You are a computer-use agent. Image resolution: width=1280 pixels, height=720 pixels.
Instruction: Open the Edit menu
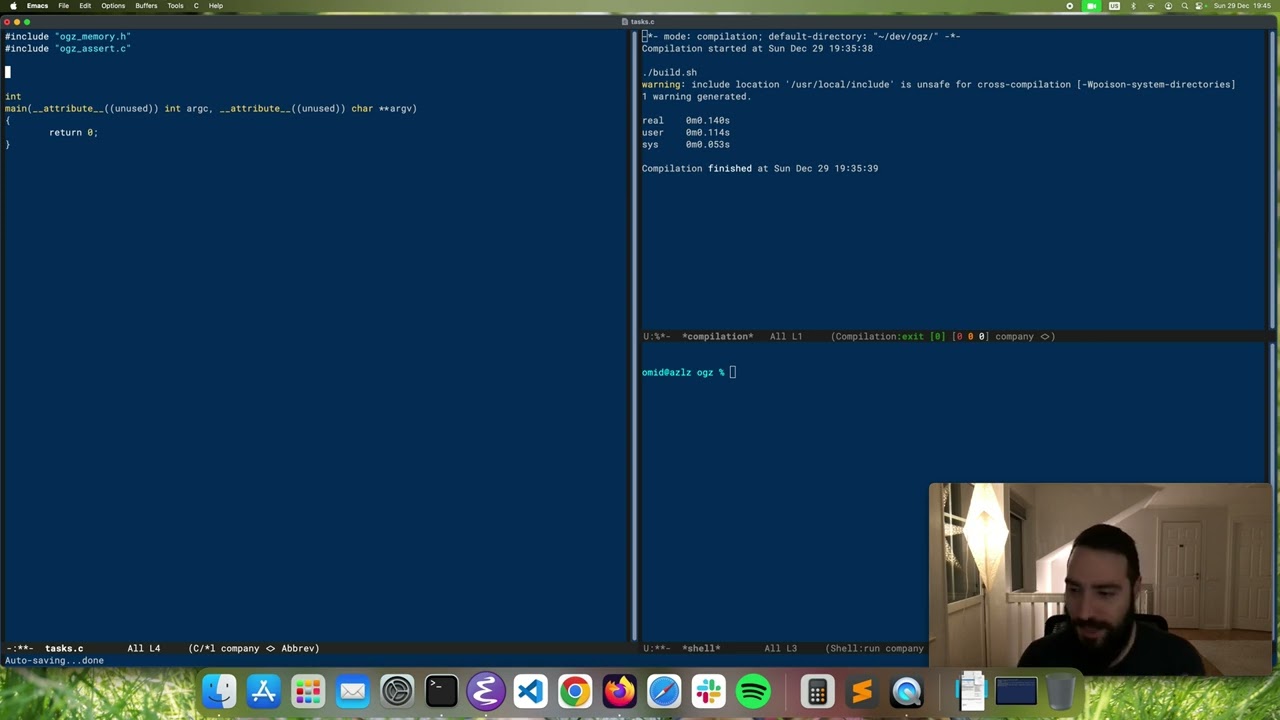(85, 6)
